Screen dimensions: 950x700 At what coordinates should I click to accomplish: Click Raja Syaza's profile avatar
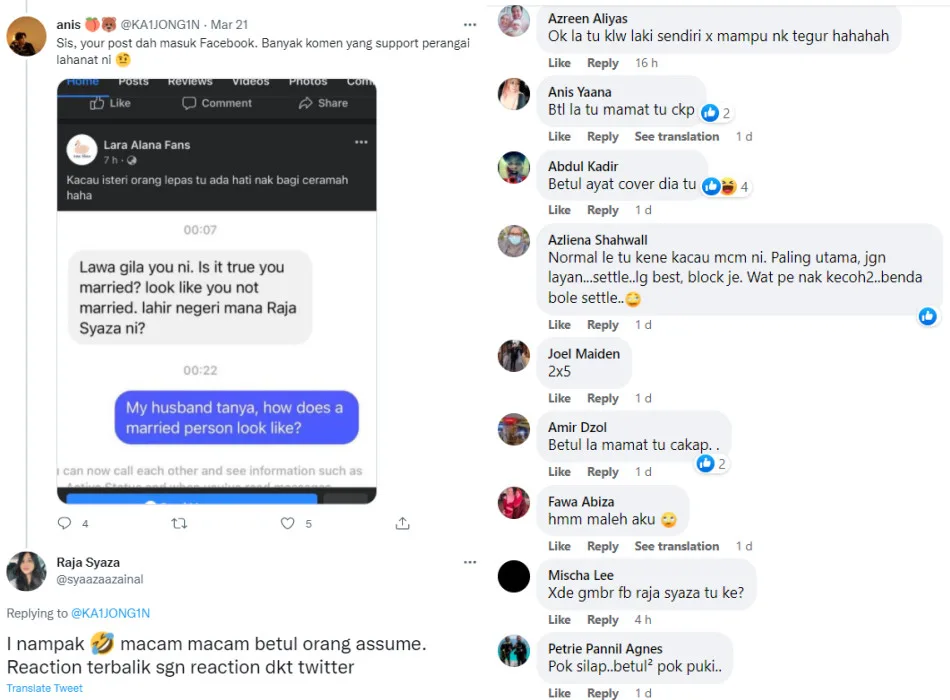[26, 571]
